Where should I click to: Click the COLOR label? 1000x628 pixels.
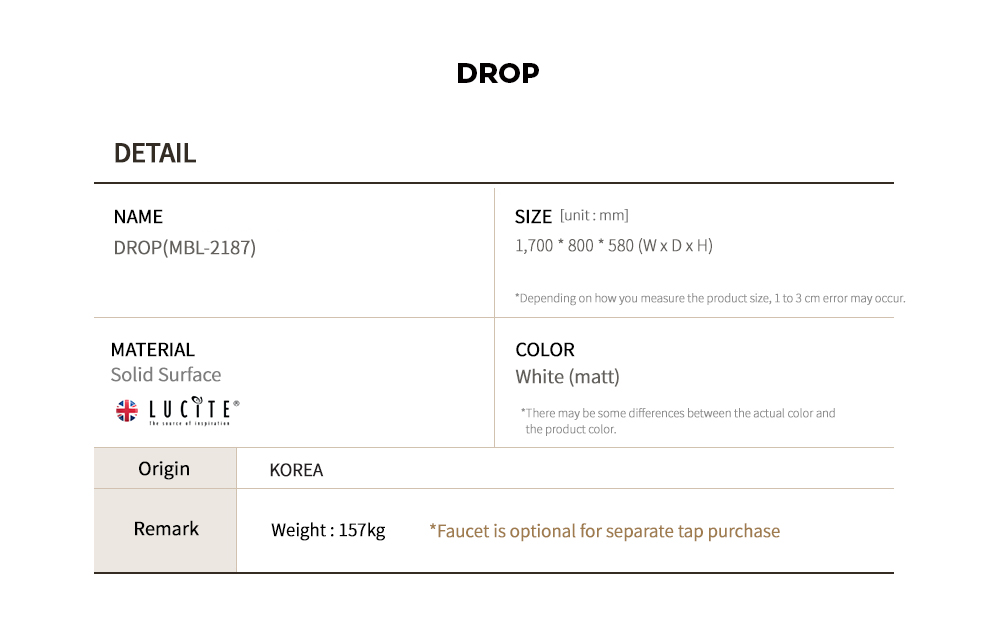[545, 349]
